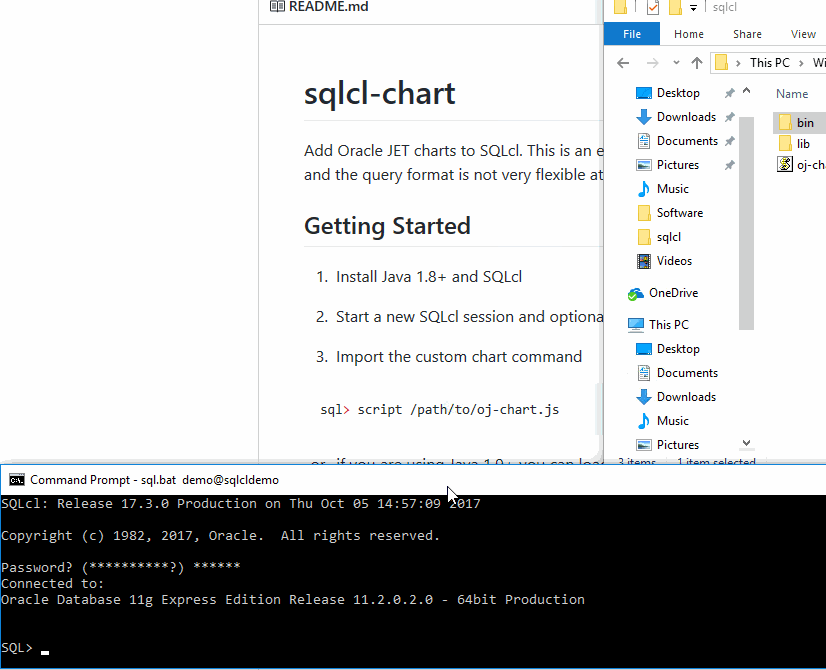Click This PC in the address bar
The height and width of the screenshot is (670, 826).
pyautogui.click(x=770, y=63)
